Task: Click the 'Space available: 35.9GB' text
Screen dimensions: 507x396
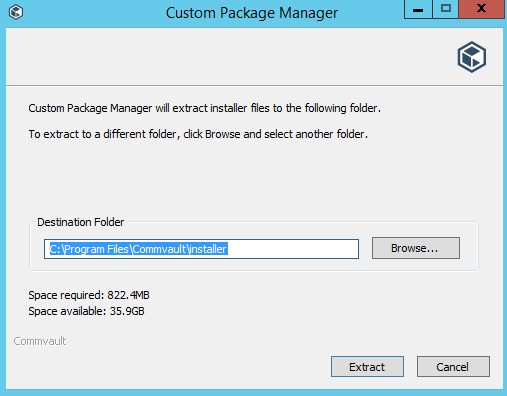Action: 86,311
